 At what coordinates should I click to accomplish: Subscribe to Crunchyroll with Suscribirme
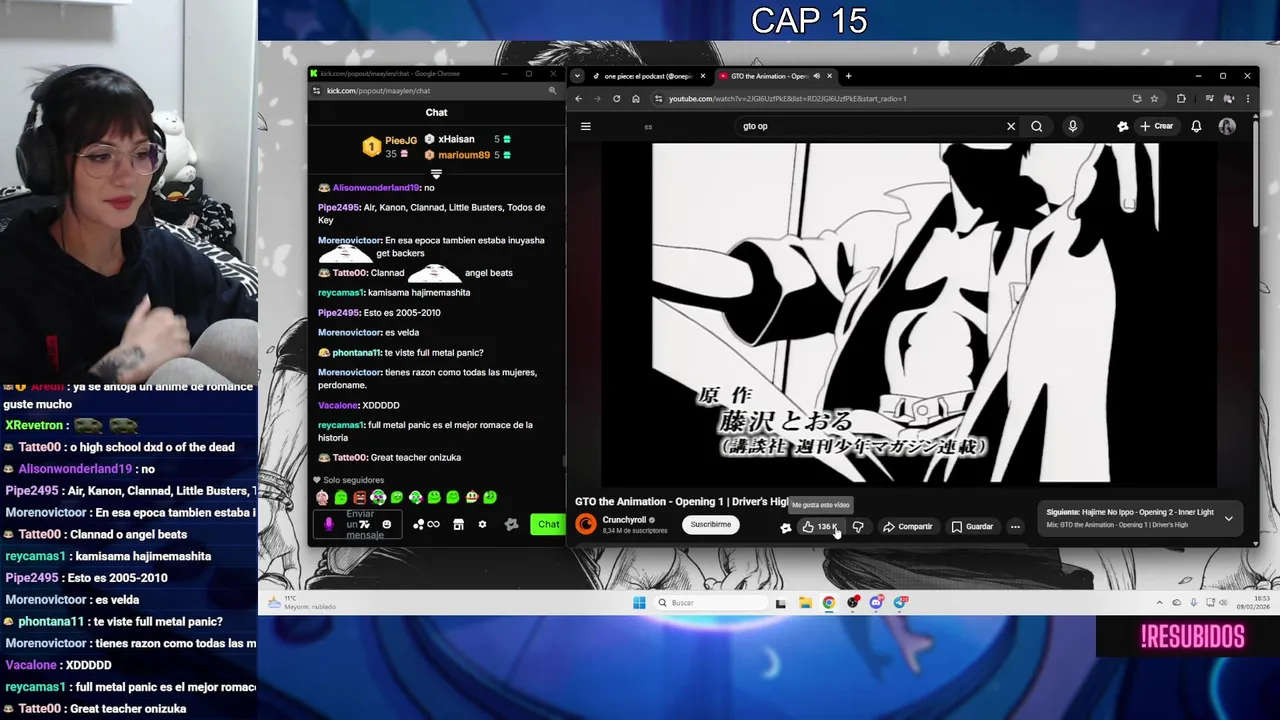pyautogui.click(x=710, y=524)
